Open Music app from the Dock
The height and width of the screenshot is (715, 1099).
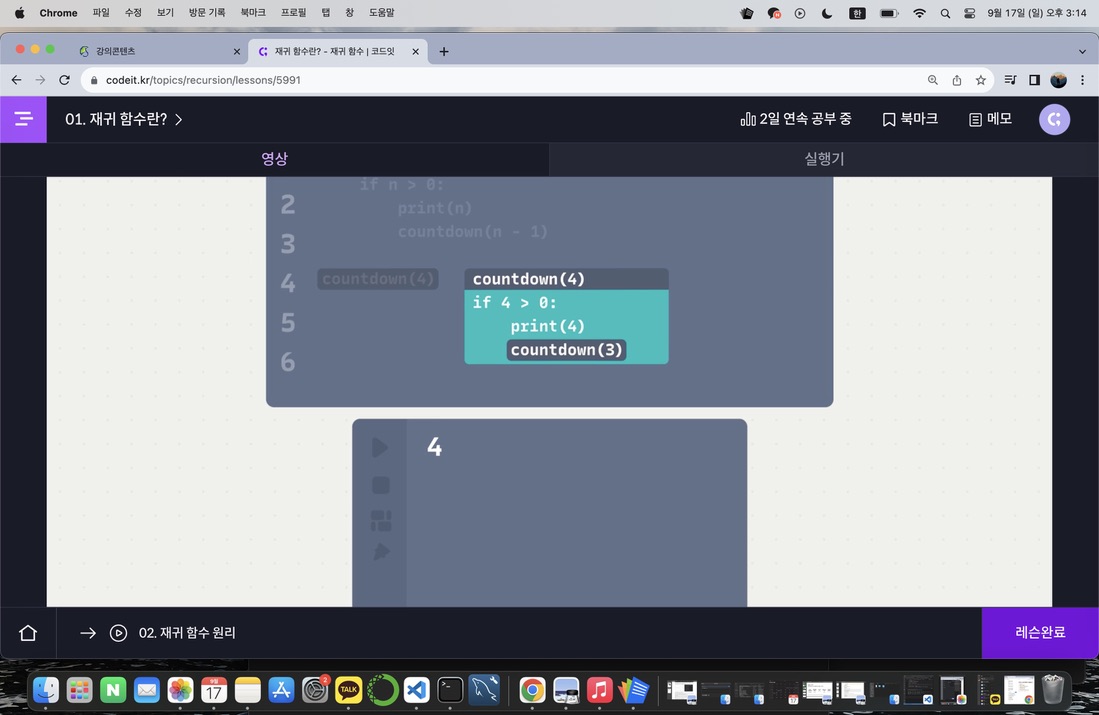pos(599,690)
